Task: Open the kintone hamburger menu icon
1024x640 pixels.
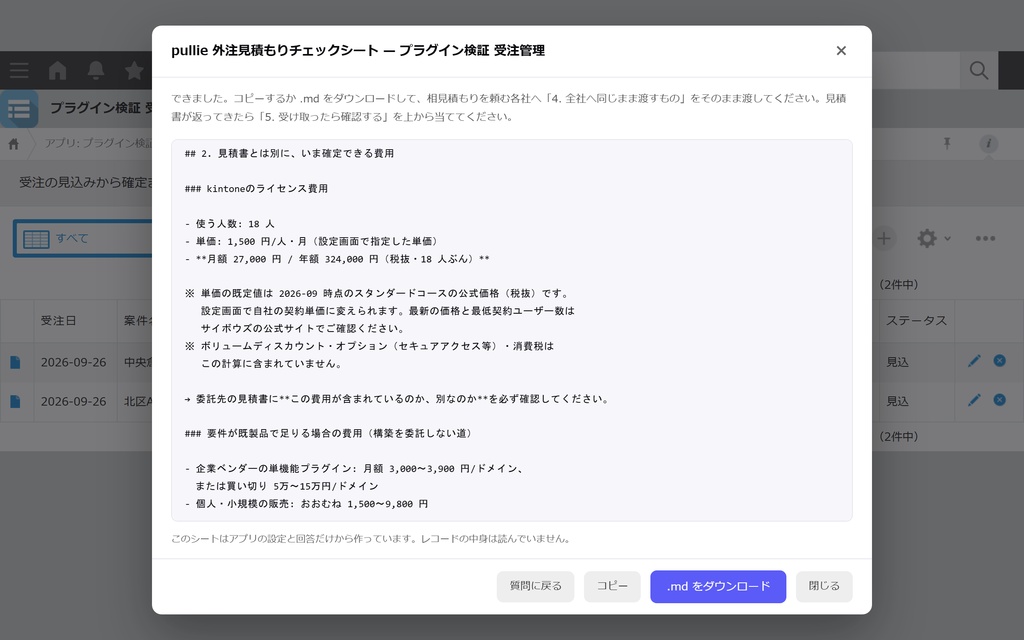Action: tap(19, 71)
